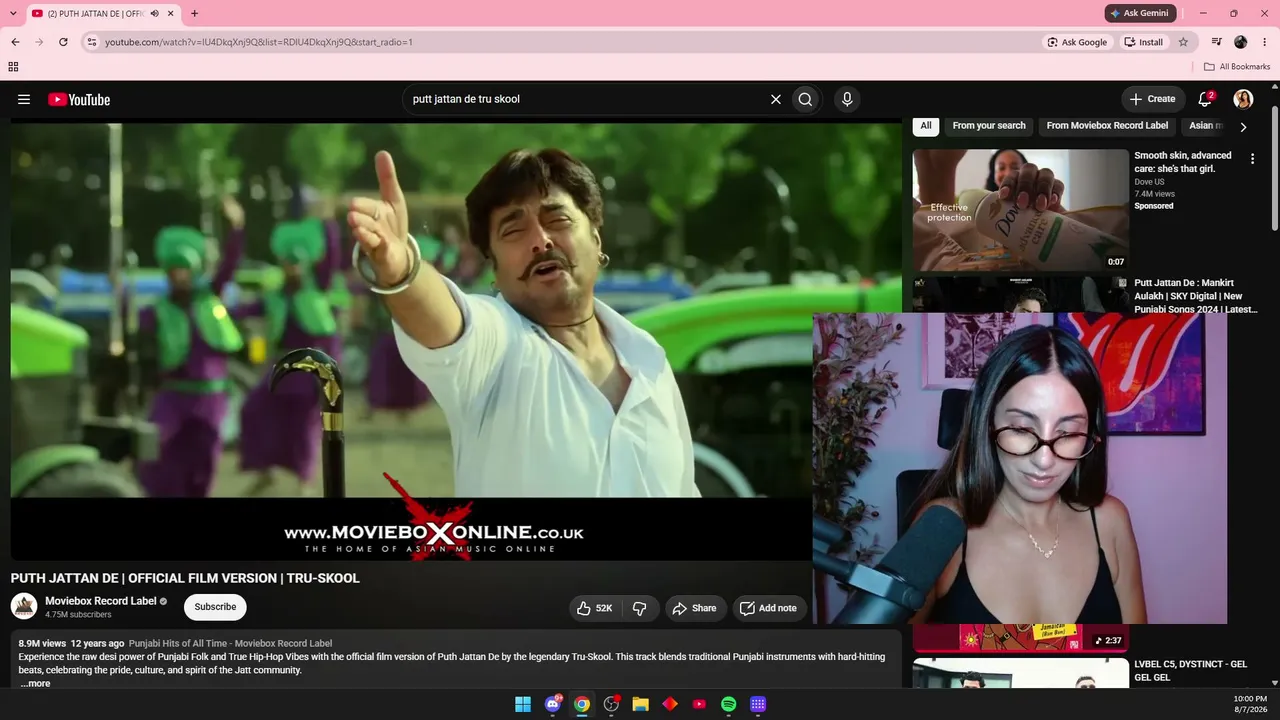Screen dimensions: 1280x720
Task: Share the Puth Jattan De video
Action: (694, 608)
